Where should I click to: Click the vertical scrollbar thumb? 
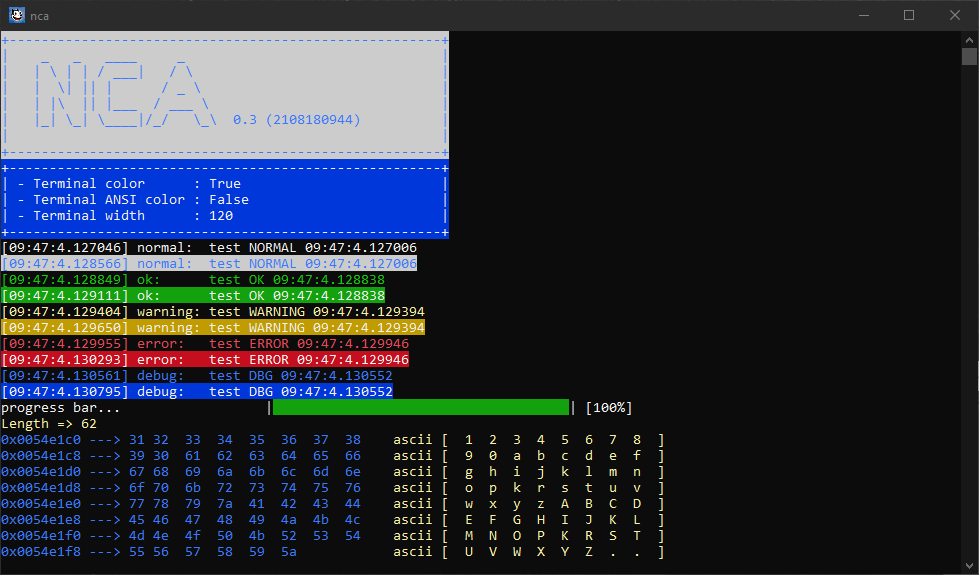(969, 56)
